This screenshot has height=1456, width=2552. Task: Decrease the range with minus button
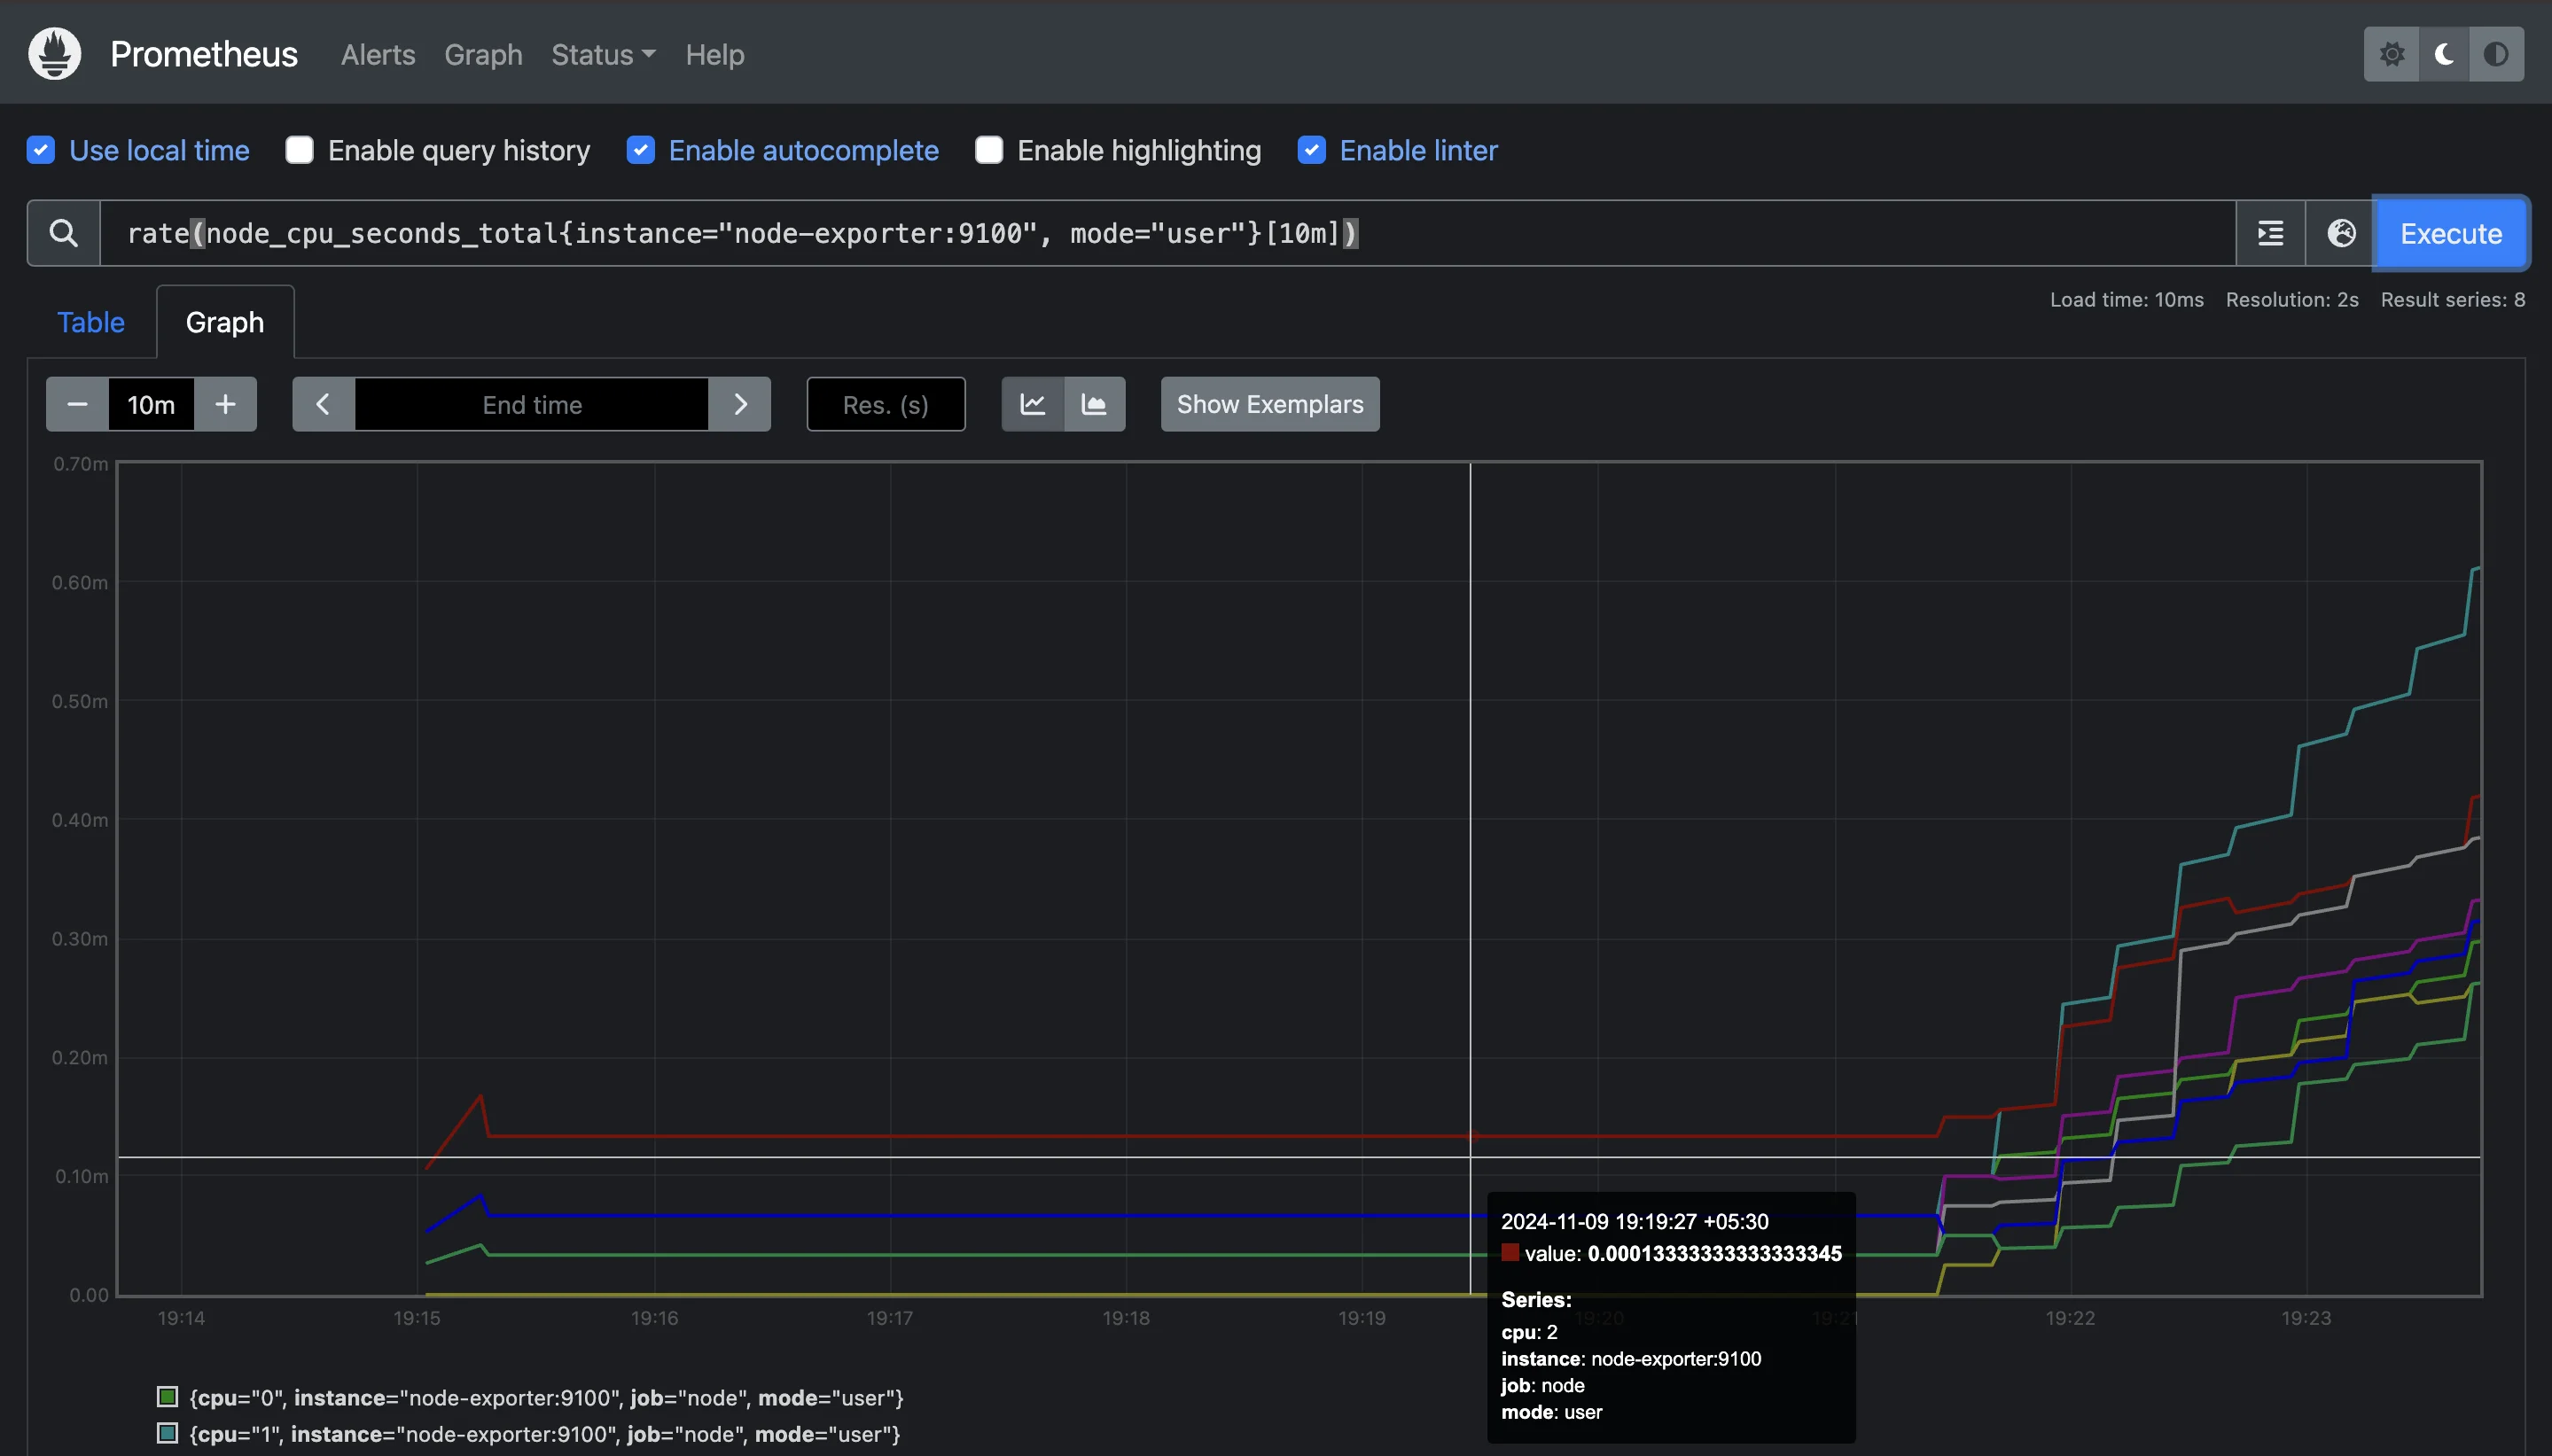(77, 404)
